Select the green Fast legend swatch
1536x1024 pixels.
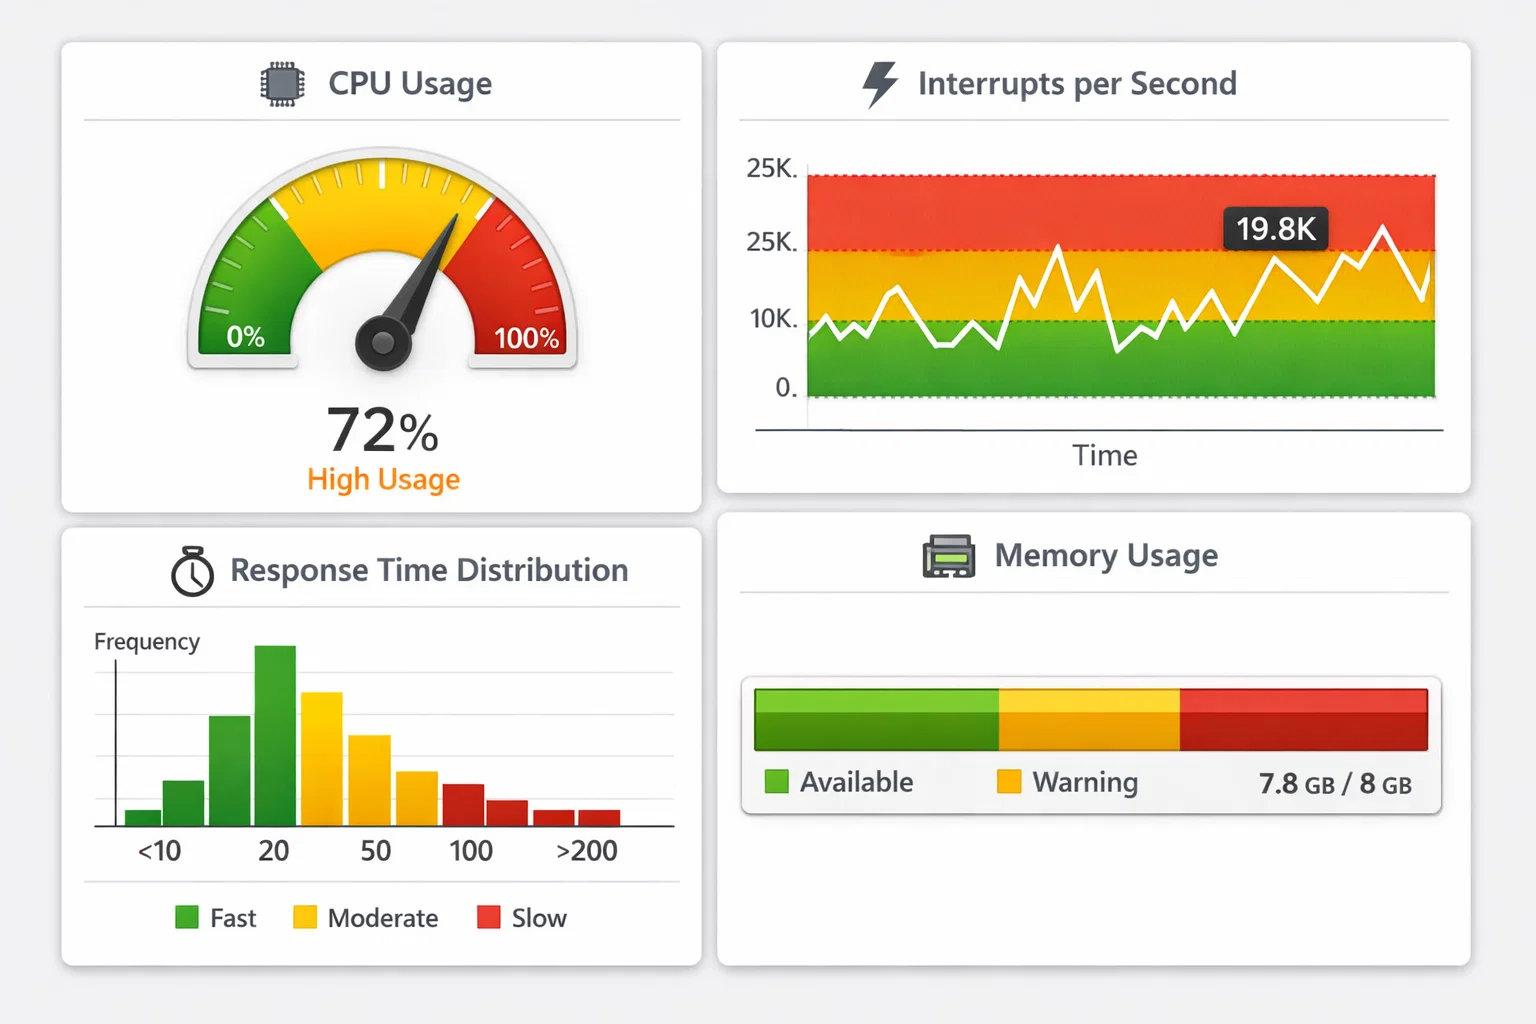click(187, 917)
